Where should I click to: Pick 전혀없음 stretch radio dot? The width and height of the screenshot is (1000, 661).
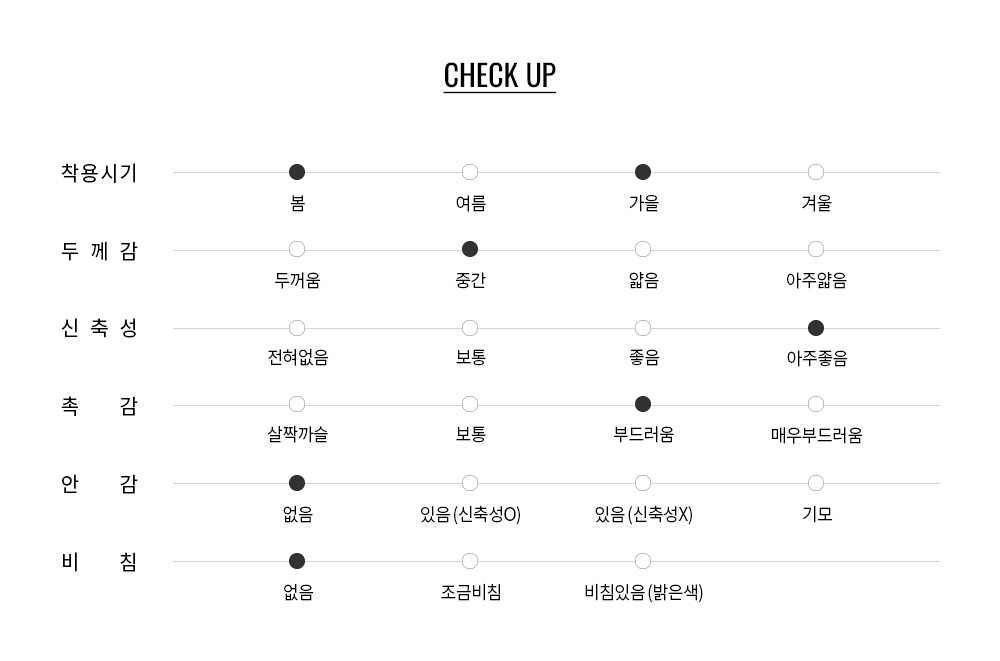(297, 328)
